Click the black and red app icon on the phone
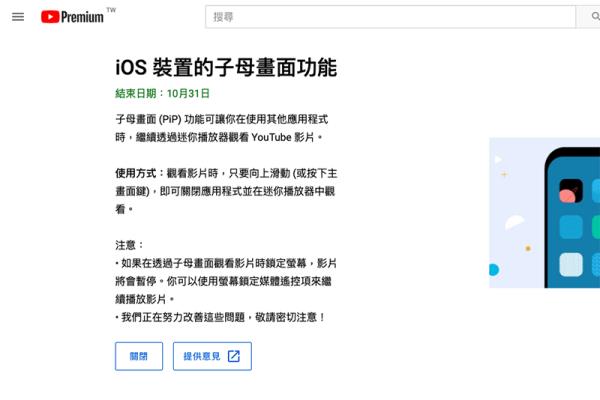Screen dimensions: 600x400 [x=571, y=191]
